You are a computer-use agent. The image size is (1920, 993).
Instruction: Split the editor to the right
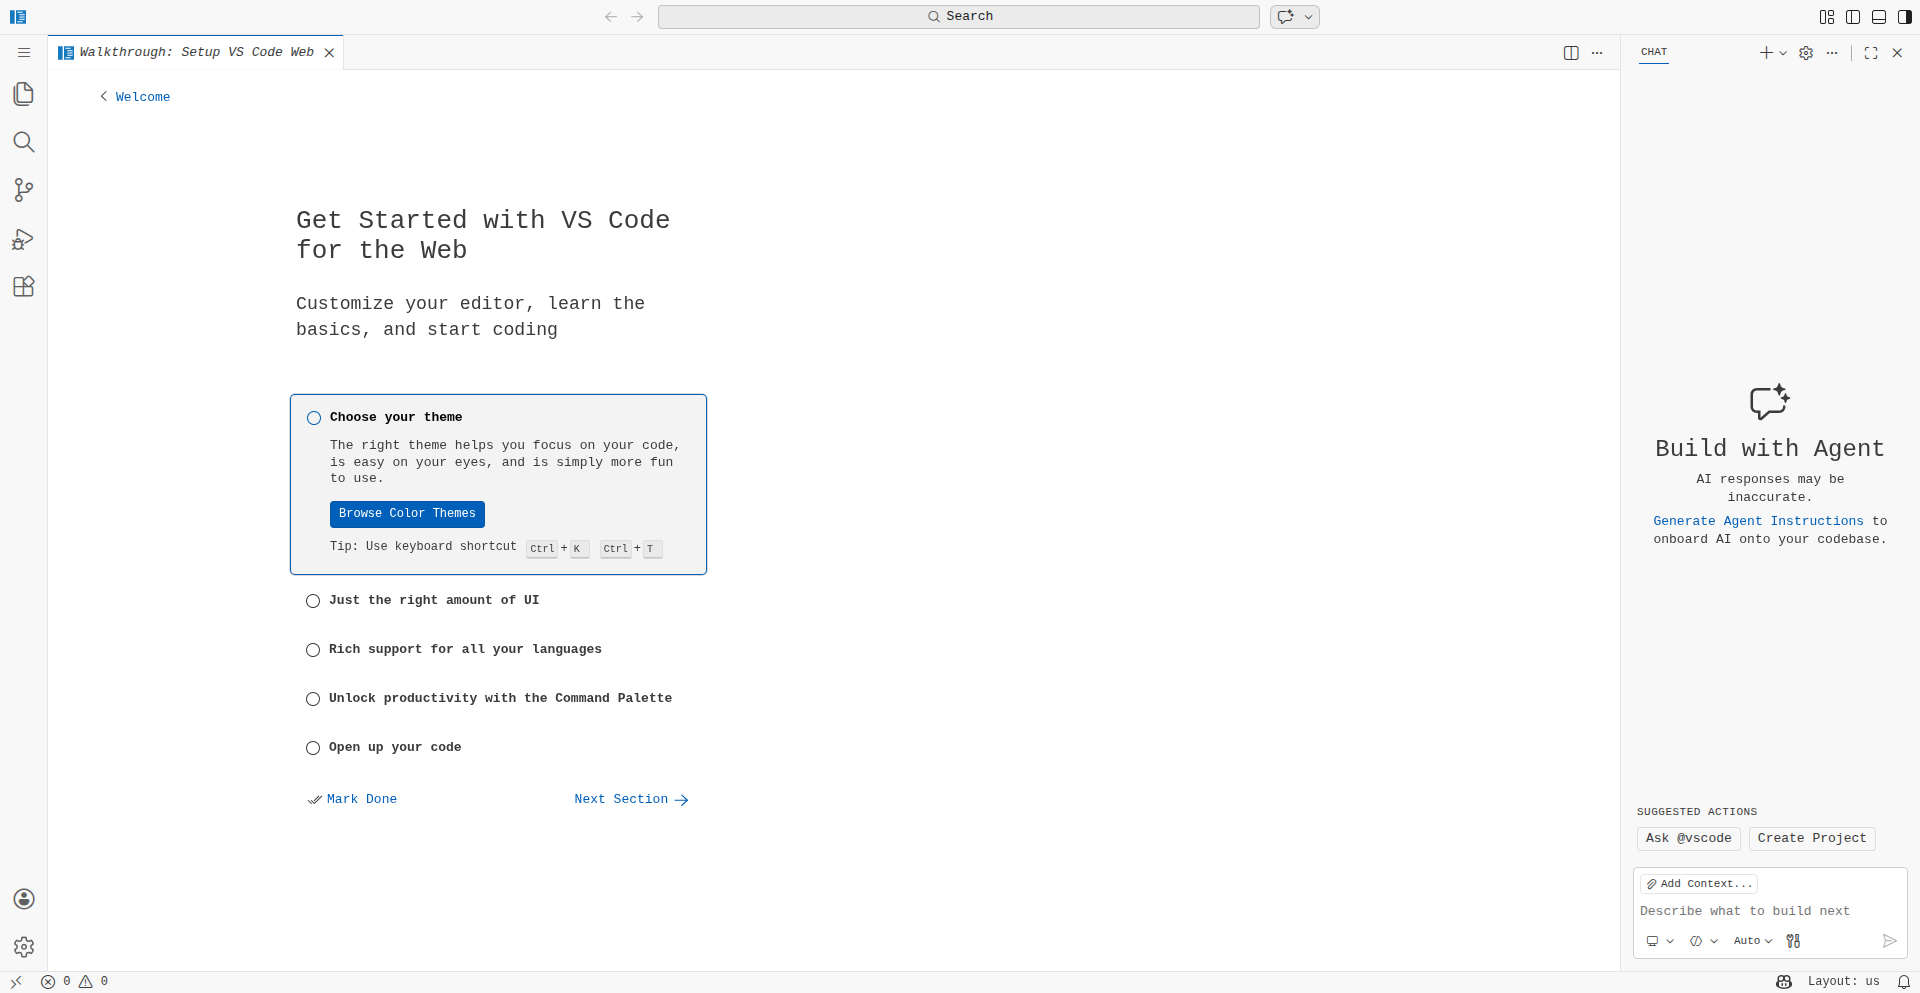click(1571, 53)
